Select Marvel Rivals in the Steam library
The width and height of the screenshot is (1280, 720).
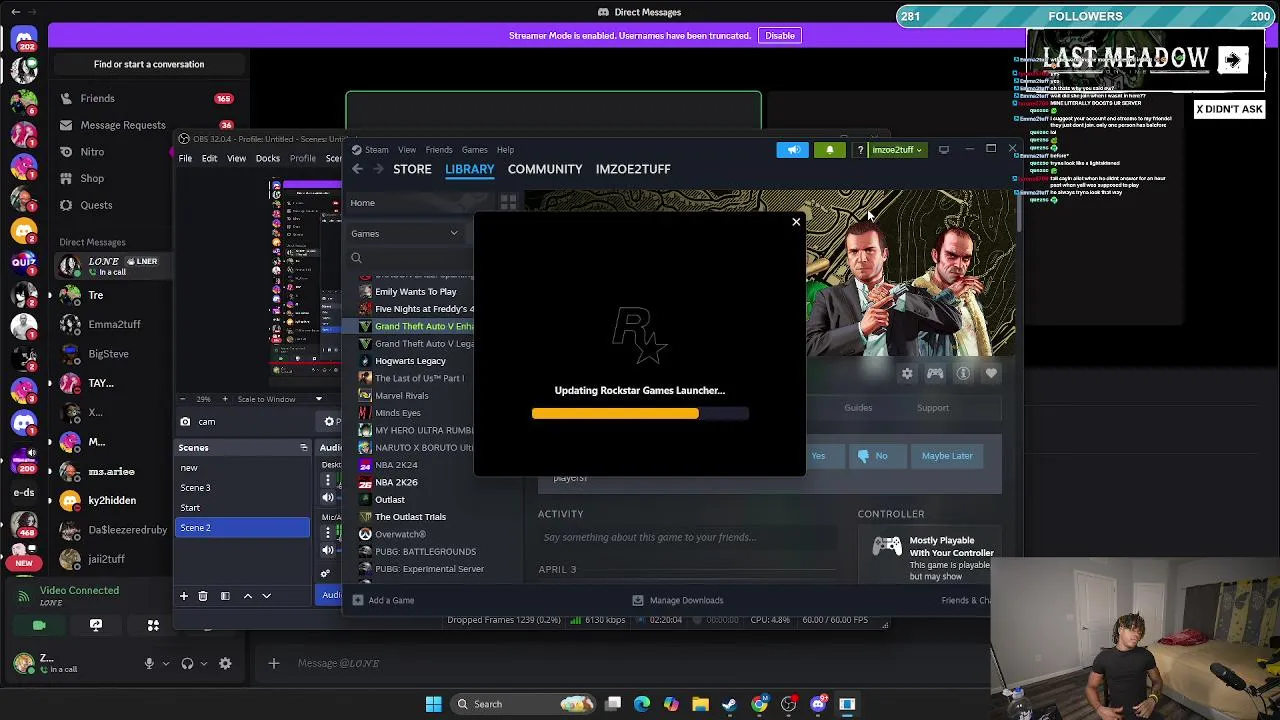(401, 396)
